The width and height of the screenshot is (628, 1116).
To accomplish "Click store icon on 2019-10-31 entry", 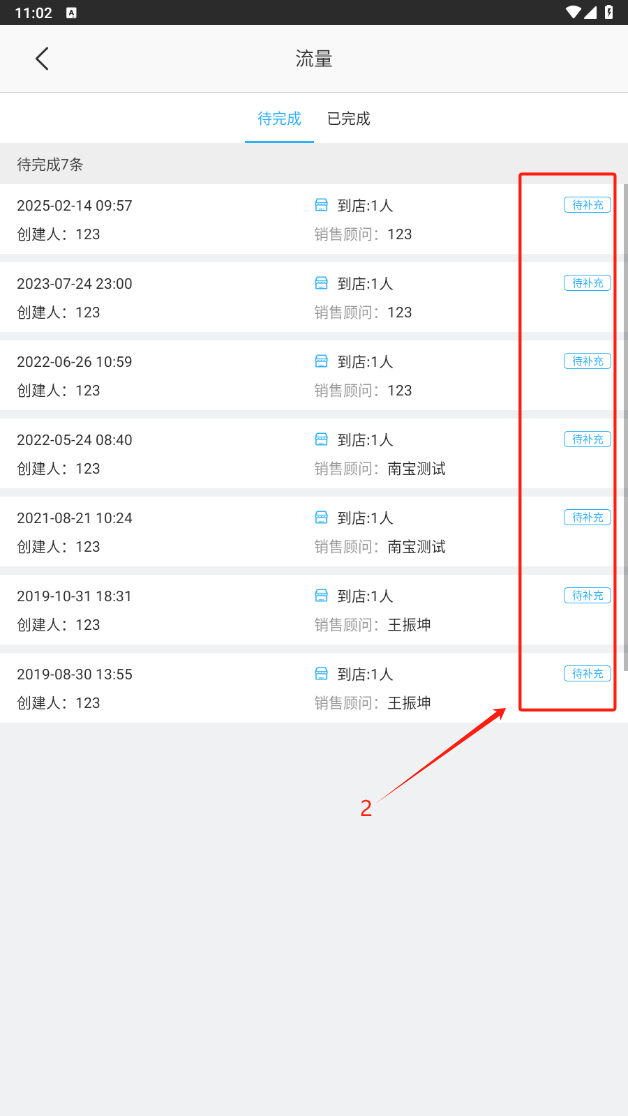I will point(321,595).
